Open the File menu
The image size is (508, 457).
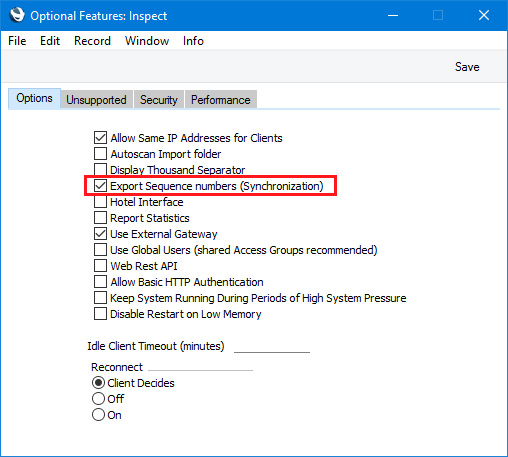(x=17, y=41)
